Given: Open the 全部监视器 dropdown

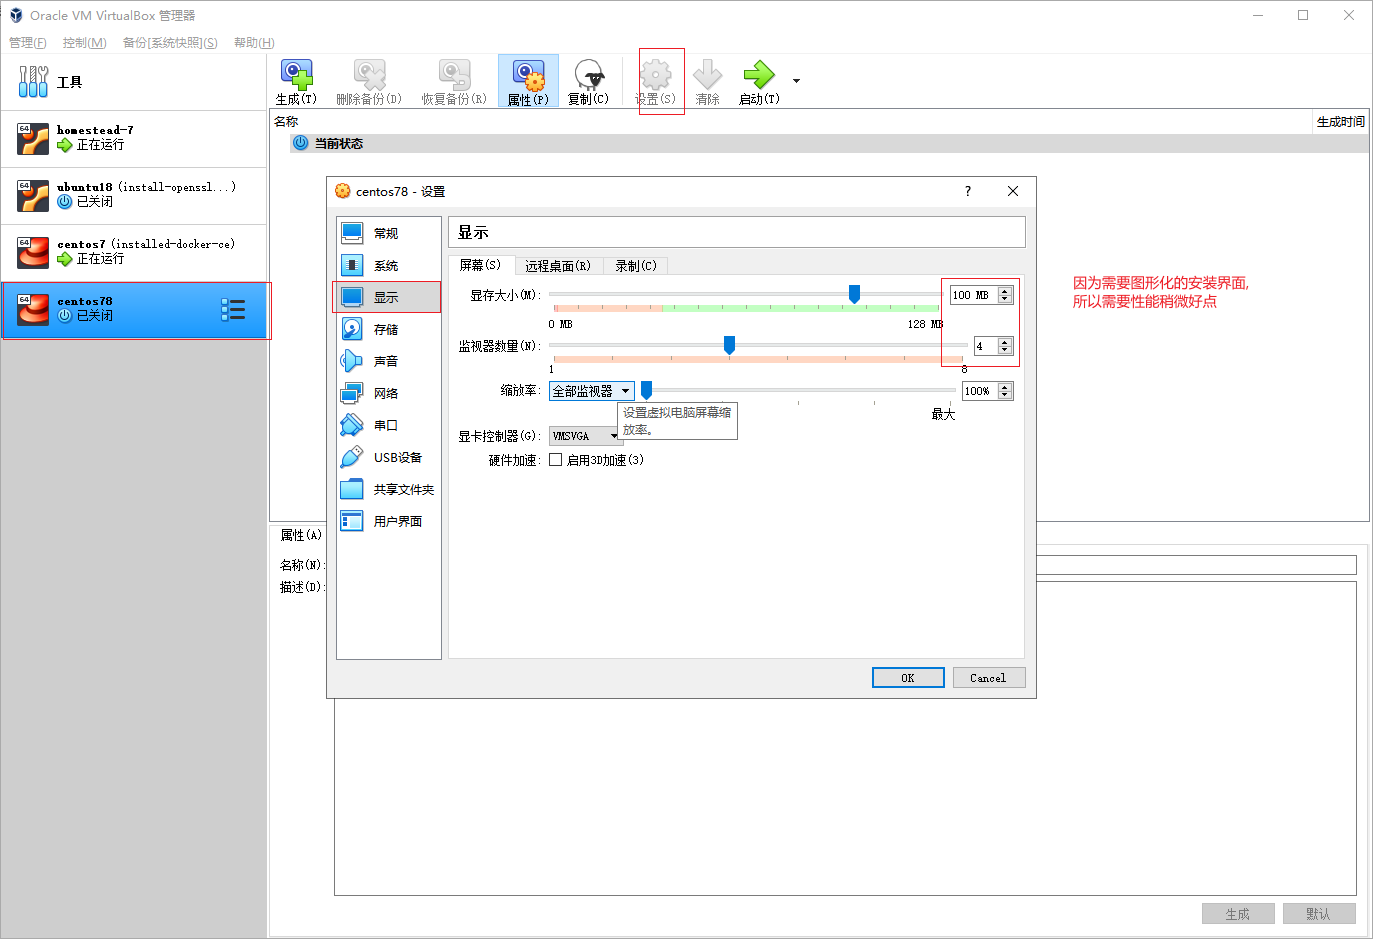Looking at the screenshot, I should coord(591,391).
